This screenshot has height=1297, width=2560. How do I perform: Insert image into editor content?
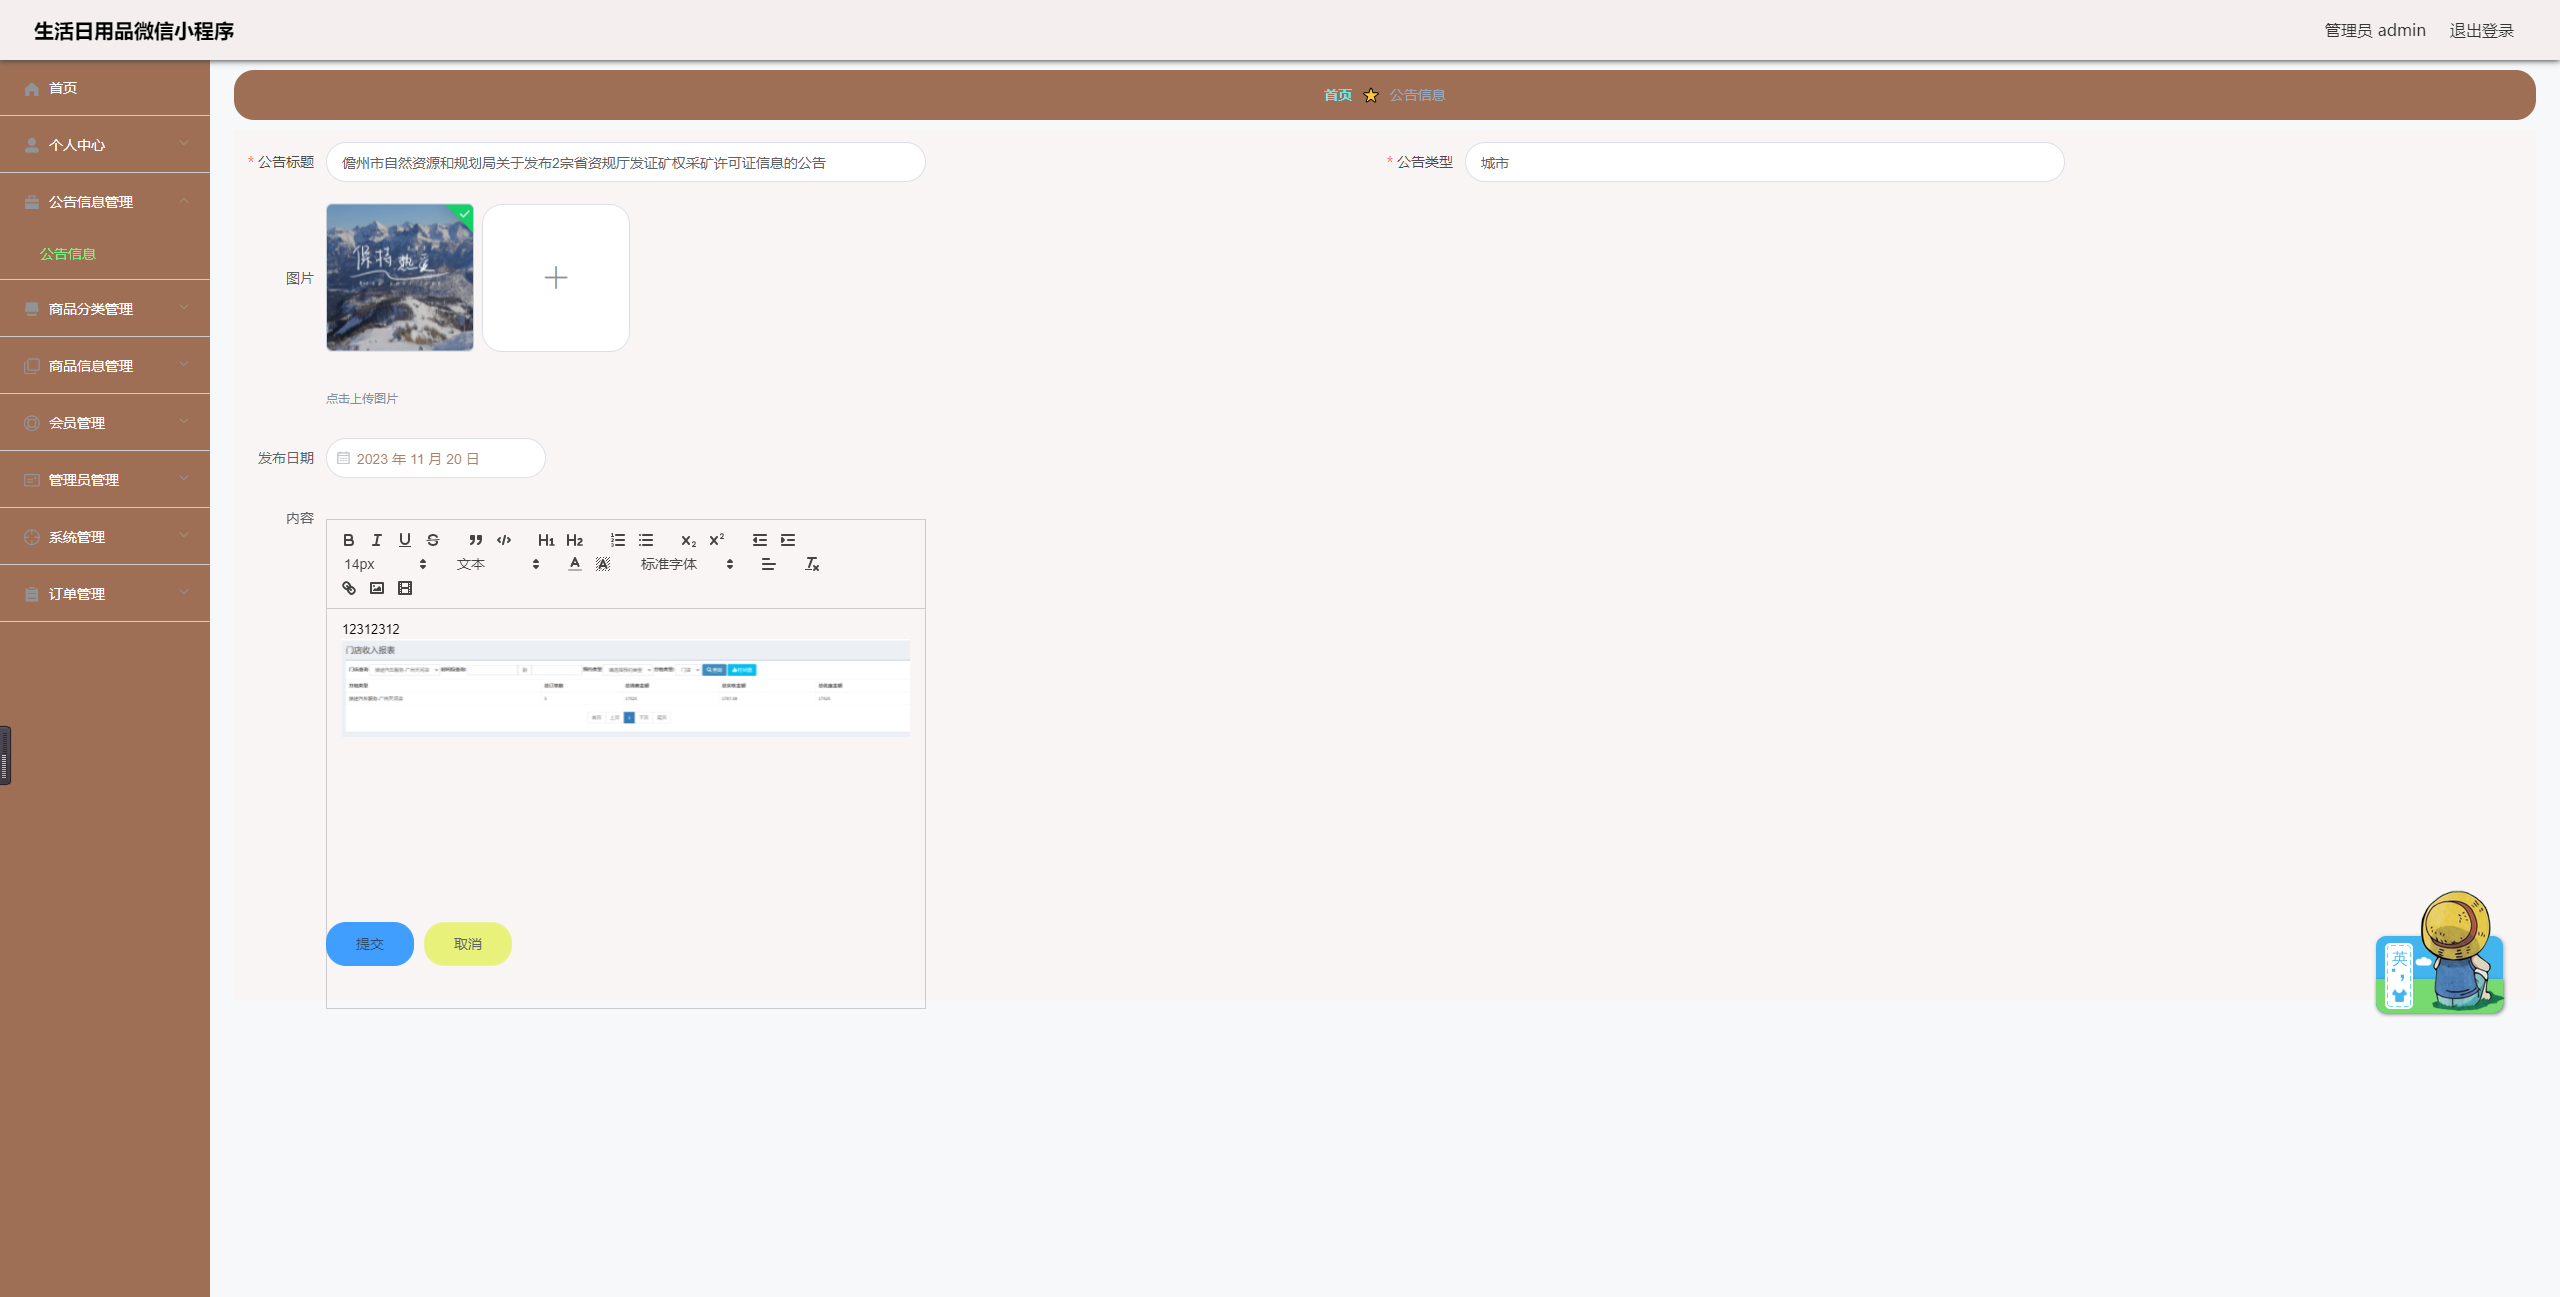(377, 588)
